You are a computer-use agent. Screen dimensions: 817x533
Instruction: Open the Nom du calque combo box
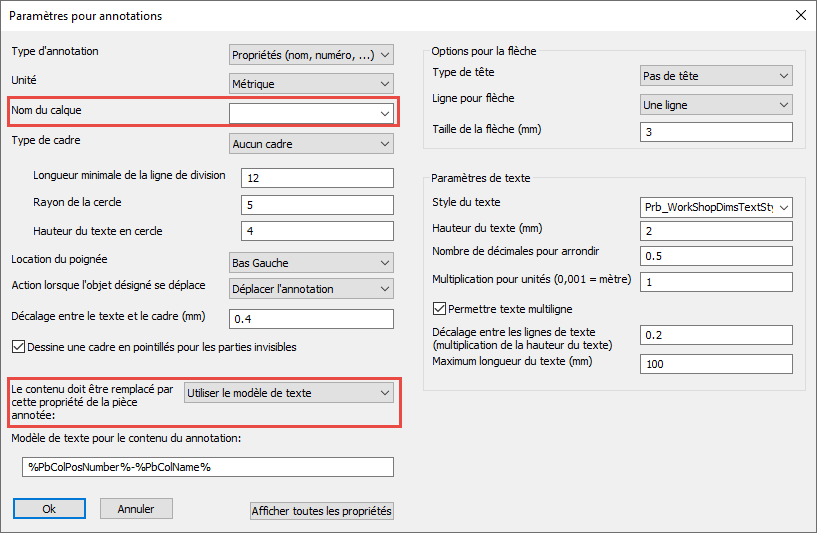311,114
